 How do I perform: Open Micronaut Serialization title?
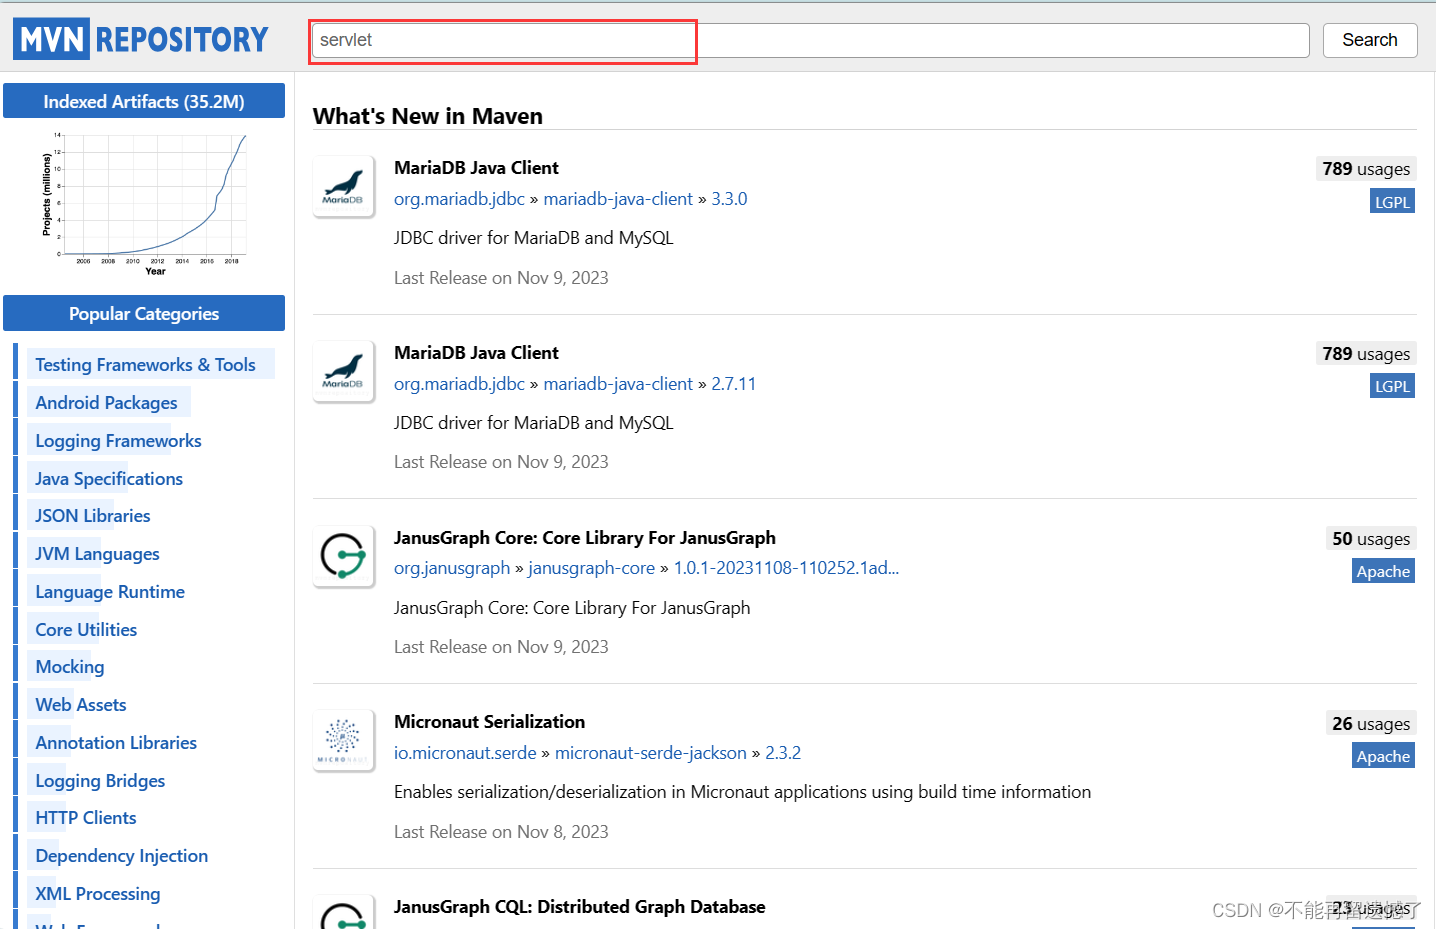(x=489, y=722)
